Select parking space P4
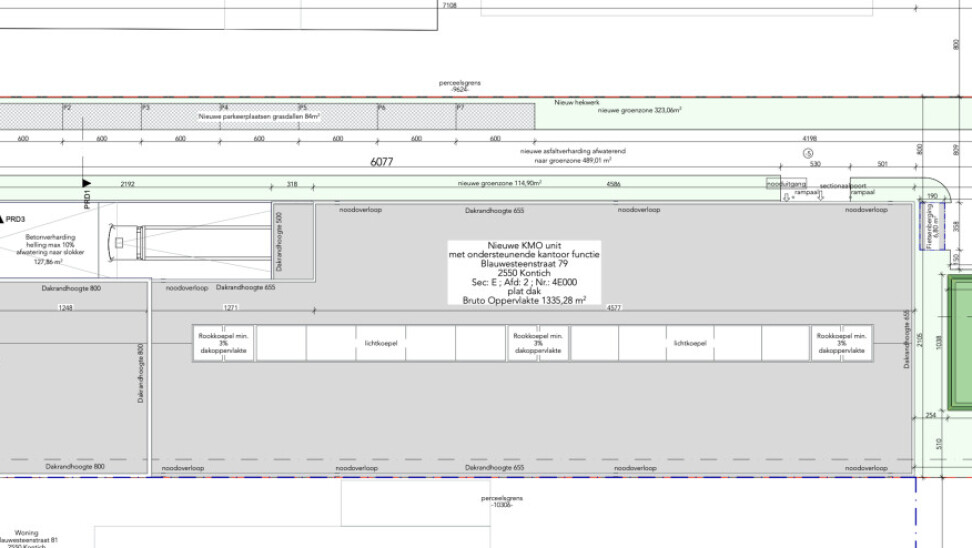Screen dimensions: 972x548 click(x=259, y=117)
